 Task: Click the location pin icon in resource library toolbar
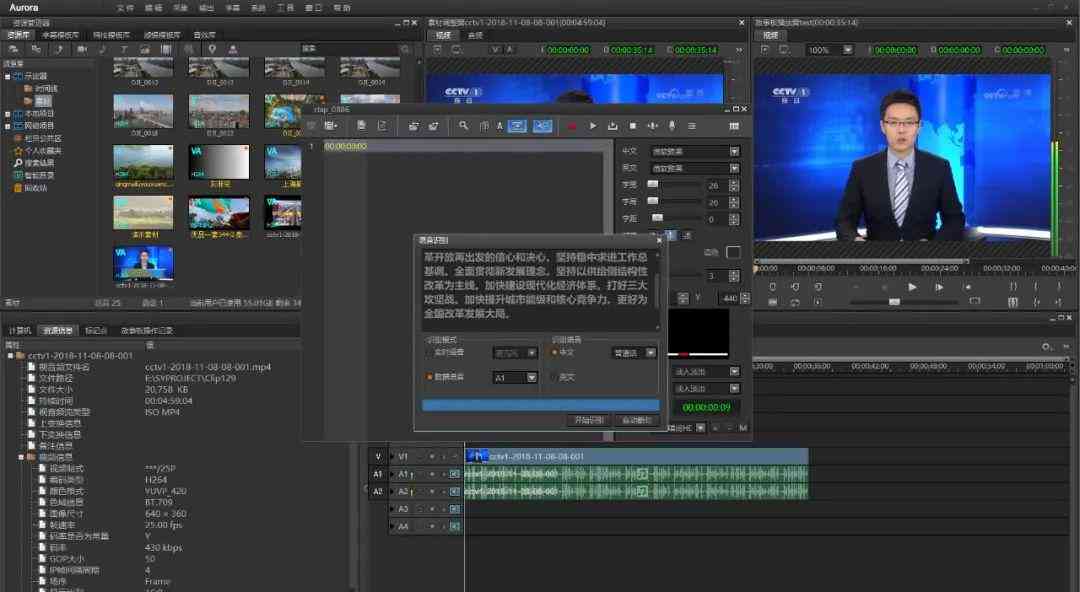[212, 49]
